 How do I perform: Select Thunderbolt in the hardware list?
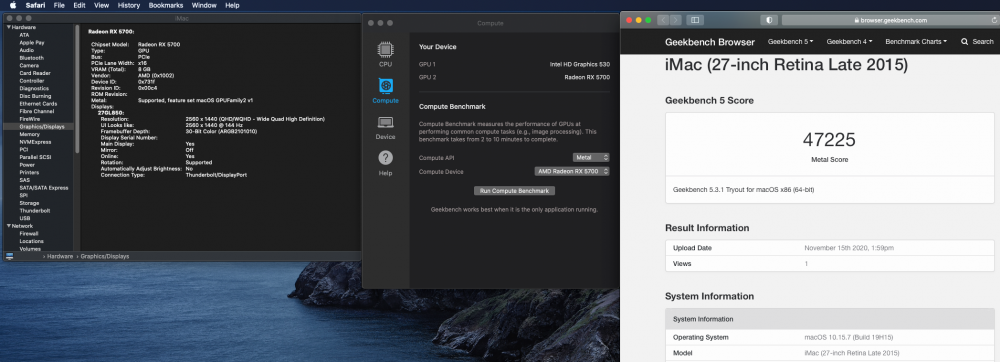(x=34, y=211)
